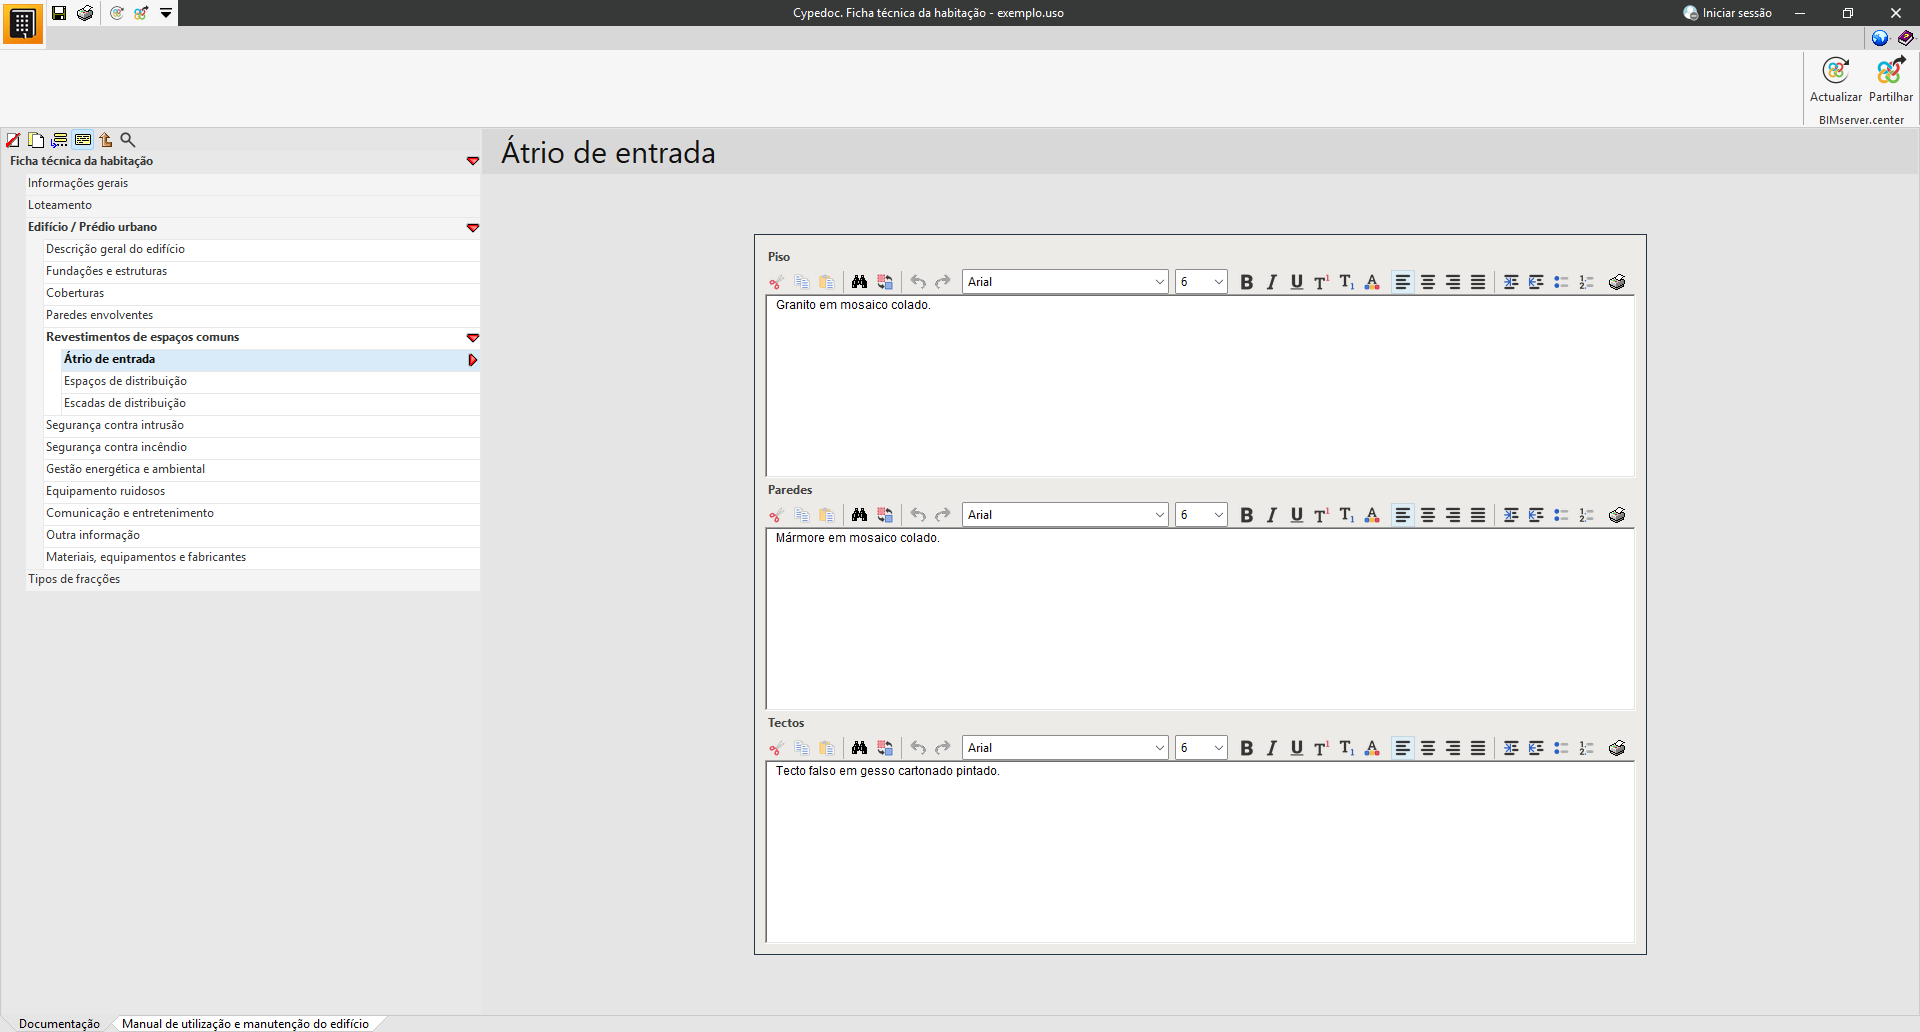
Task: Click Partilhar in the BIMserver.center group
Action: point(1891,80)
